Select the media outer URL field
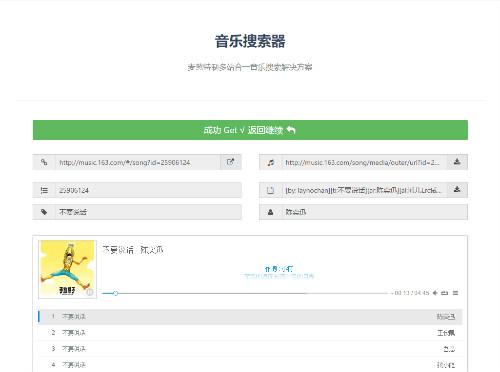 pos(364,162)
